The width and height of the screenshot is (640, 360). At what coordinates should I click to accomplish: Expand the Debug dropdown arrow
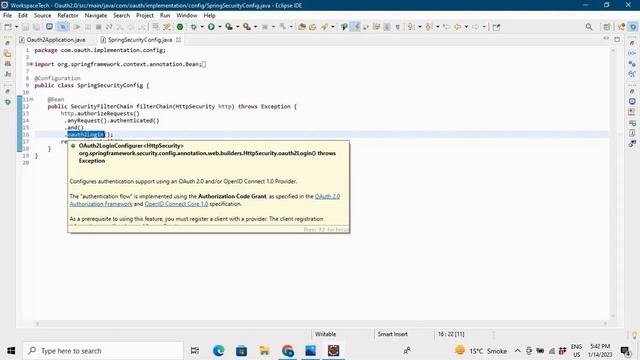point(202,27)
